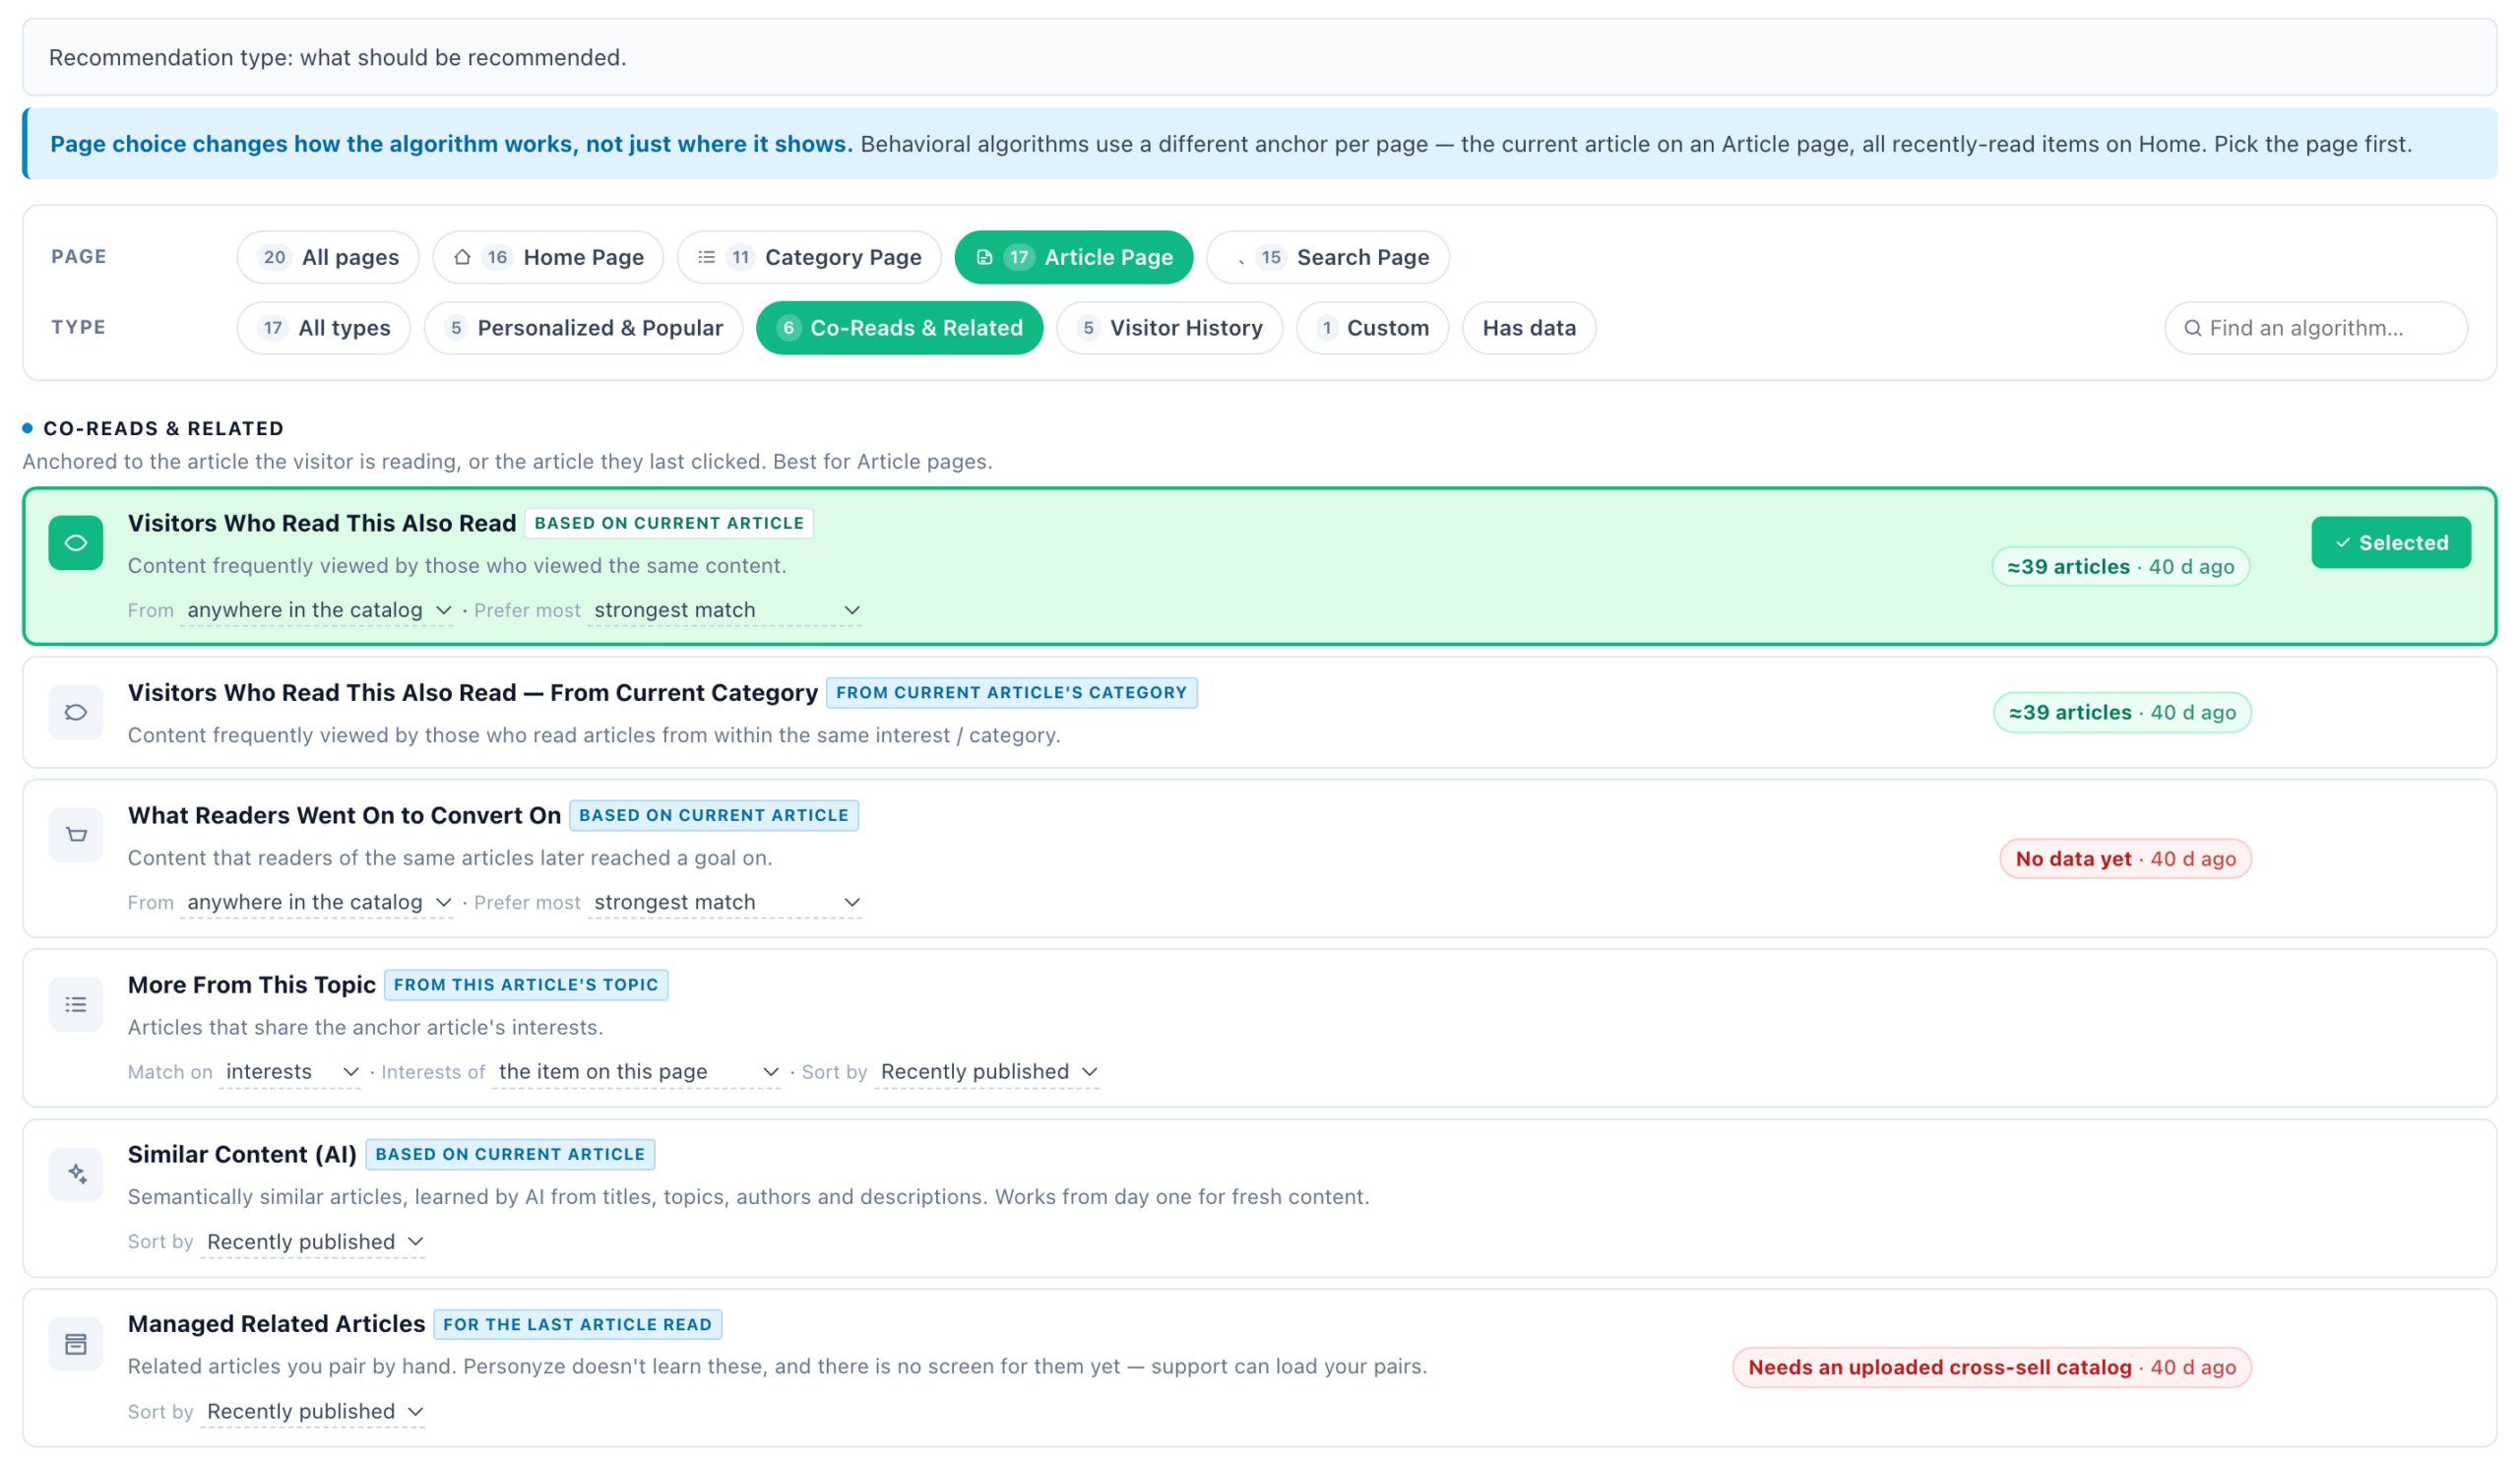Click the search magnifier icon in Find an algorithm
The height and width of the screenshot is (1460, 2520).
point(2192,328)
